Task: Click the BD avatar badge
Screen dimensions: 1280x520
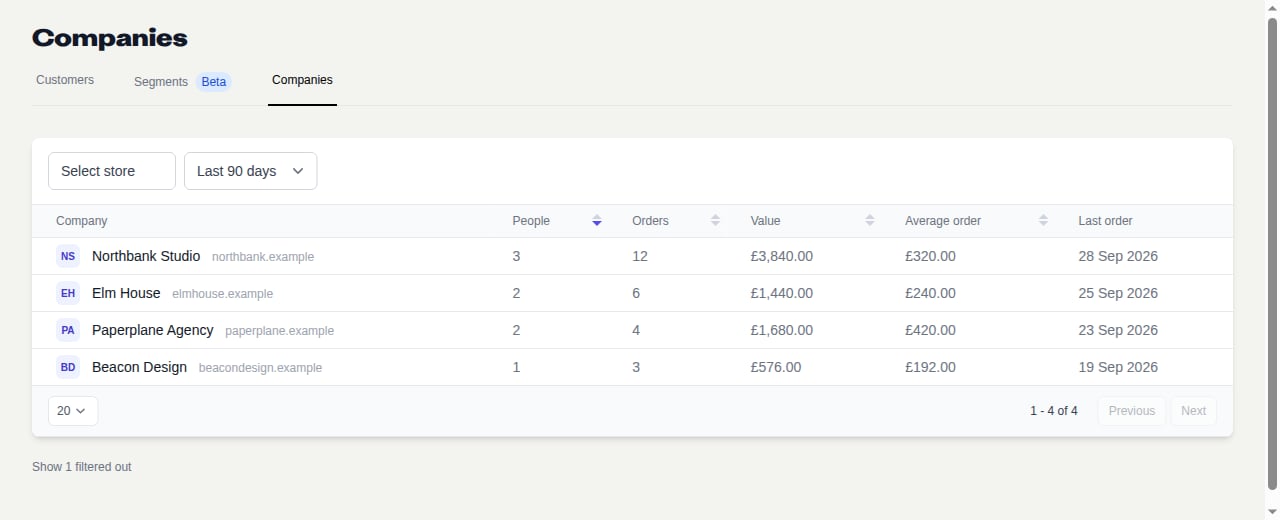Action: (x=68, y=367)
